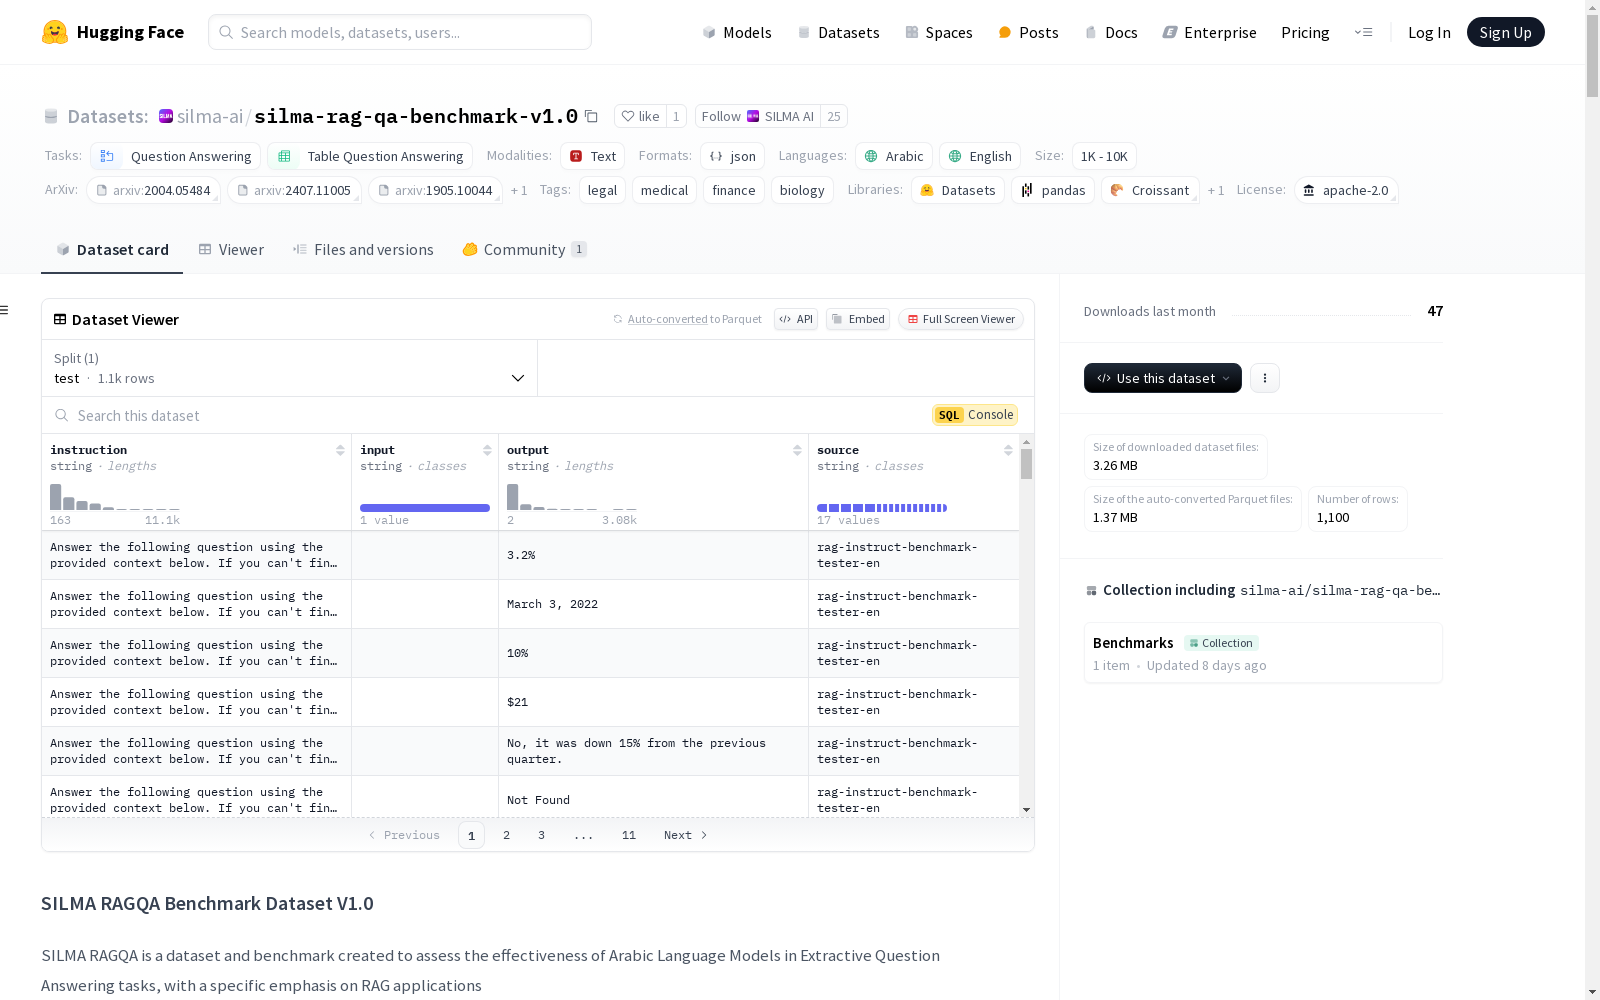Image resolution: width=1600 pixels, height=1000 pixels.
Task: Open the Community tab
Action: point(524,249)
